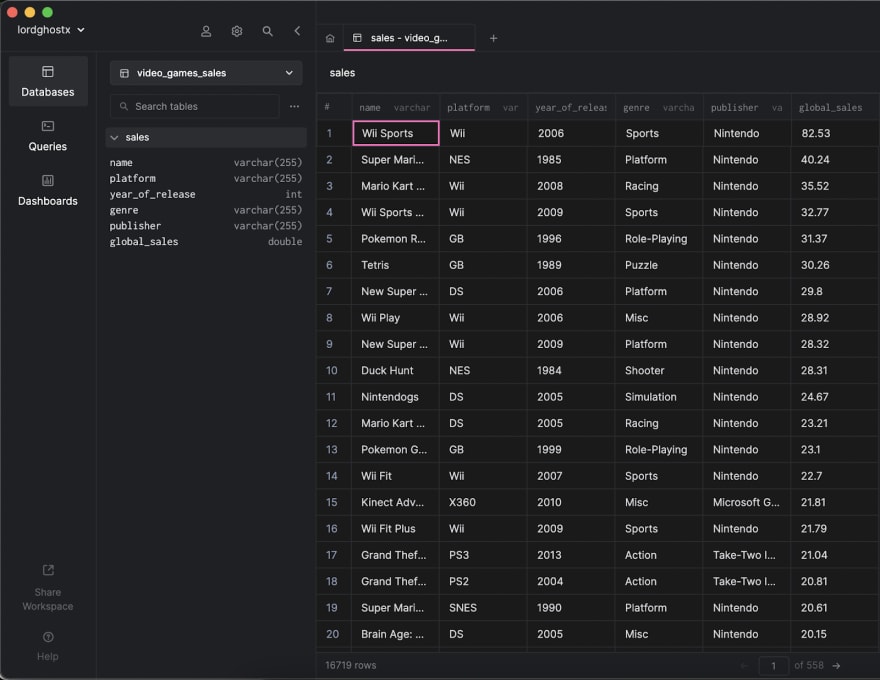Open Queries section in sidebar
The image size is (880, 680).
pyautogui.click(x=48, y=136)
